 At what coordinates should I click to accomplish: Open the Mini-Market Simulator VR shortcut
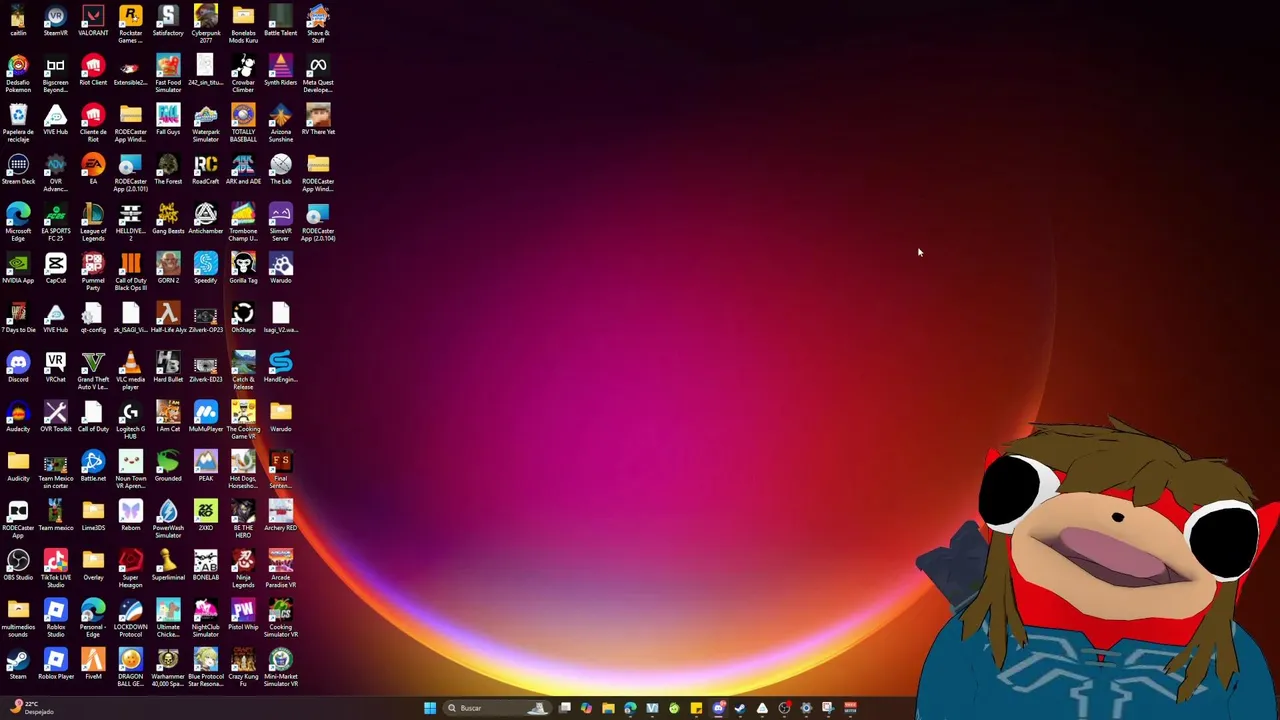[x=280, y=668]
